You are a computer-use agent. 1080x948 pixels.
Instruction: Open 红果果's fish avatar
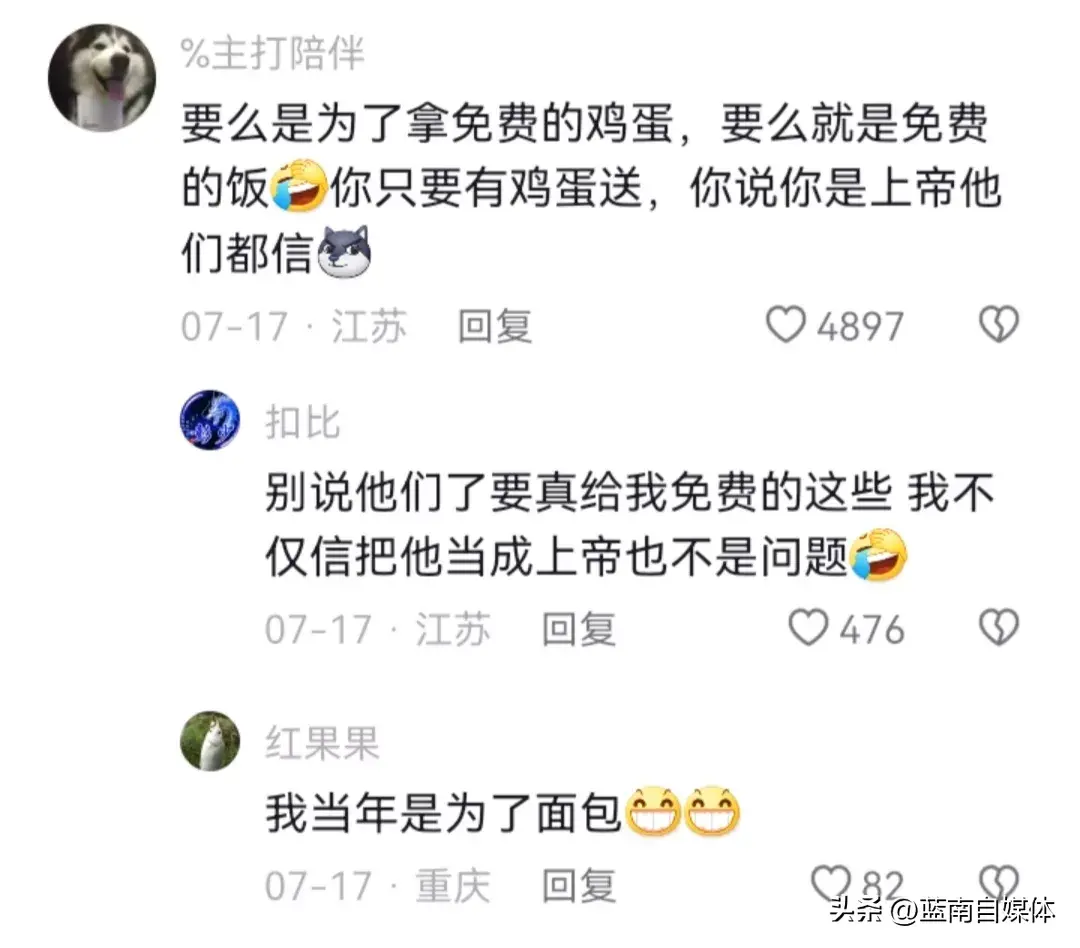210,741
